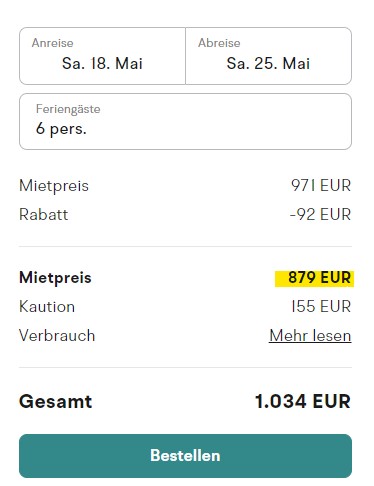Screen dimensions: 374x486
Task: Click the 971 EUR rental price value
Action: tap(321, 185)
